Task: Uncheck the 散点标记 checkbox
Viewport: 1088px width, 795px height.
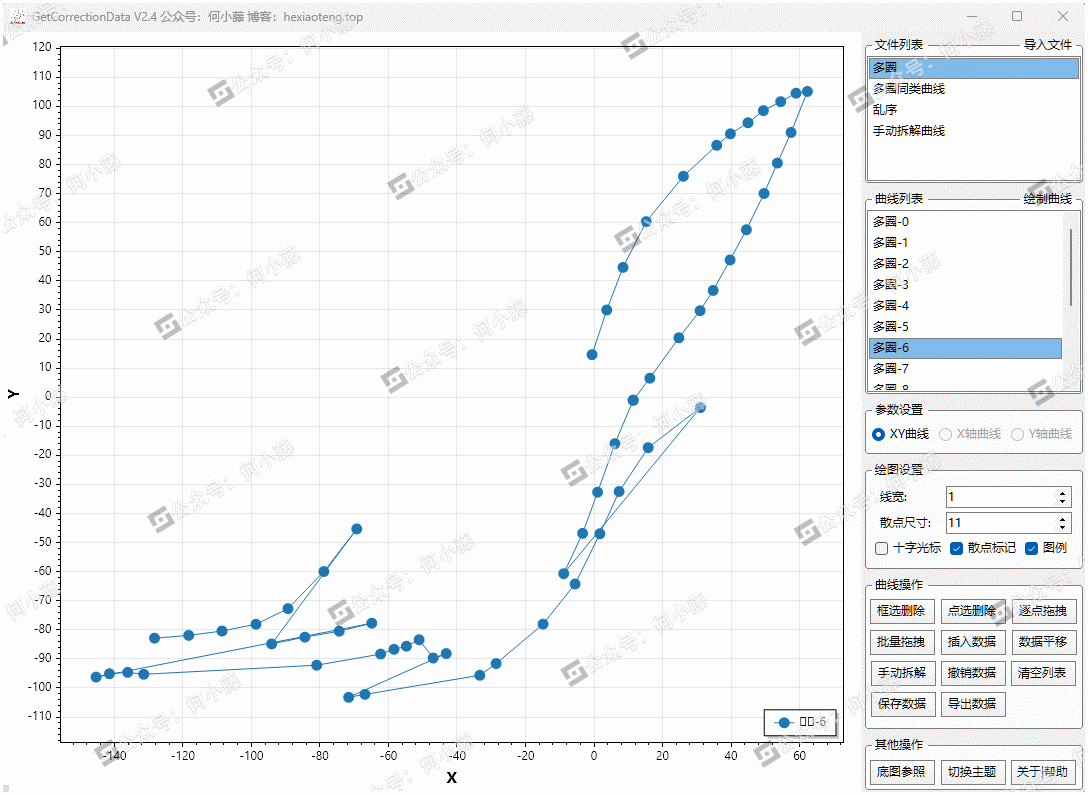Action: pos(957,548)
